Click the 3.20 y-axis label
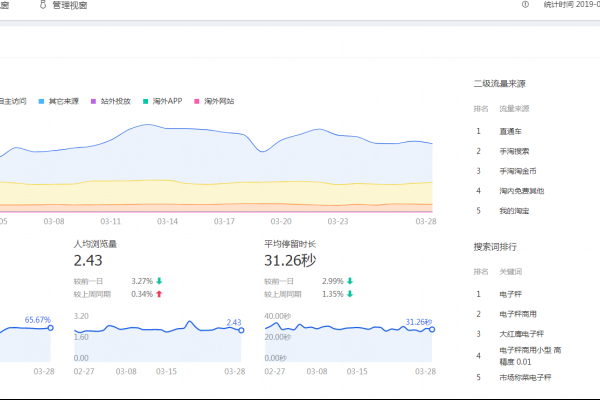600x400 pixels. [81, 316]
